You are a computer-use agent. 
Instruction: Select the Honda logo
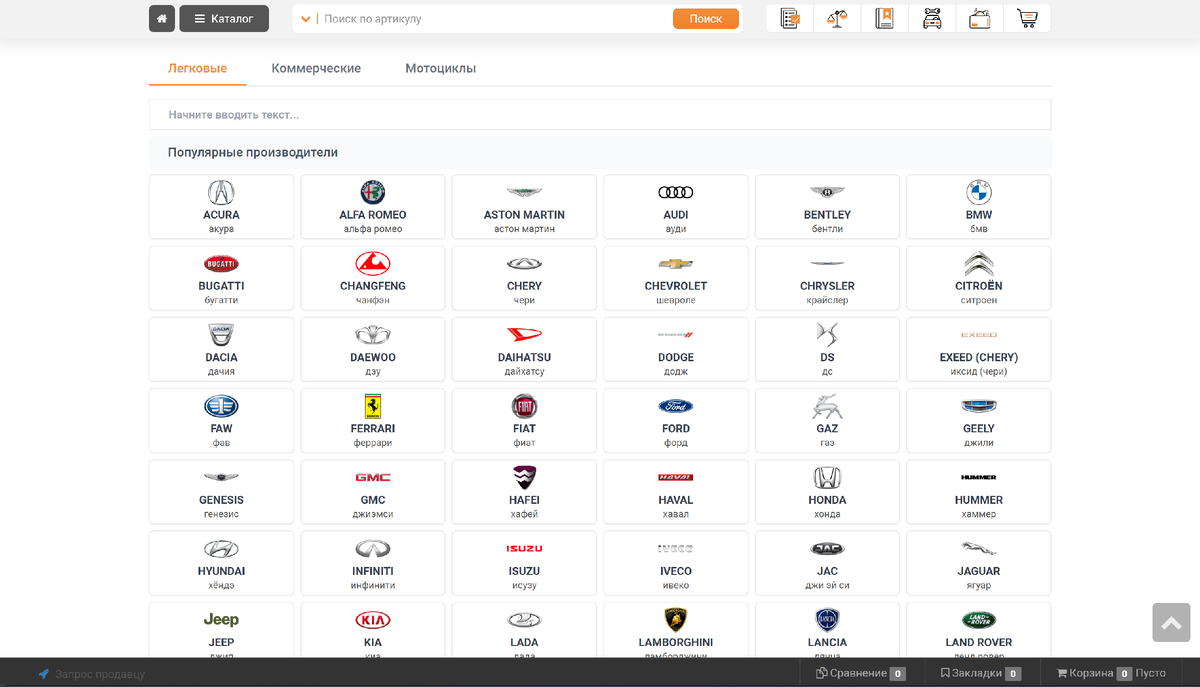coord(827,478)
